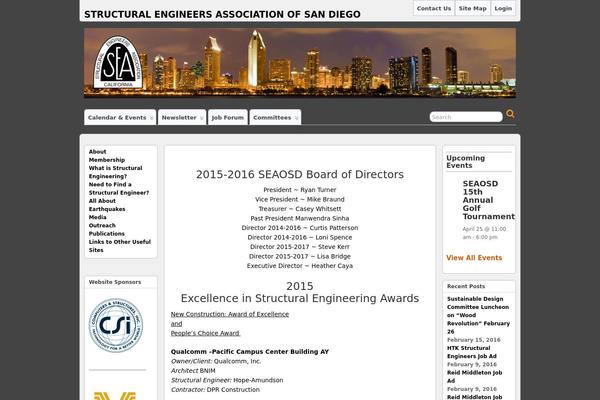This screenshot has height=400, width=600.
Task: Open the Outreach sidebar link
Action: pos(102,225)
